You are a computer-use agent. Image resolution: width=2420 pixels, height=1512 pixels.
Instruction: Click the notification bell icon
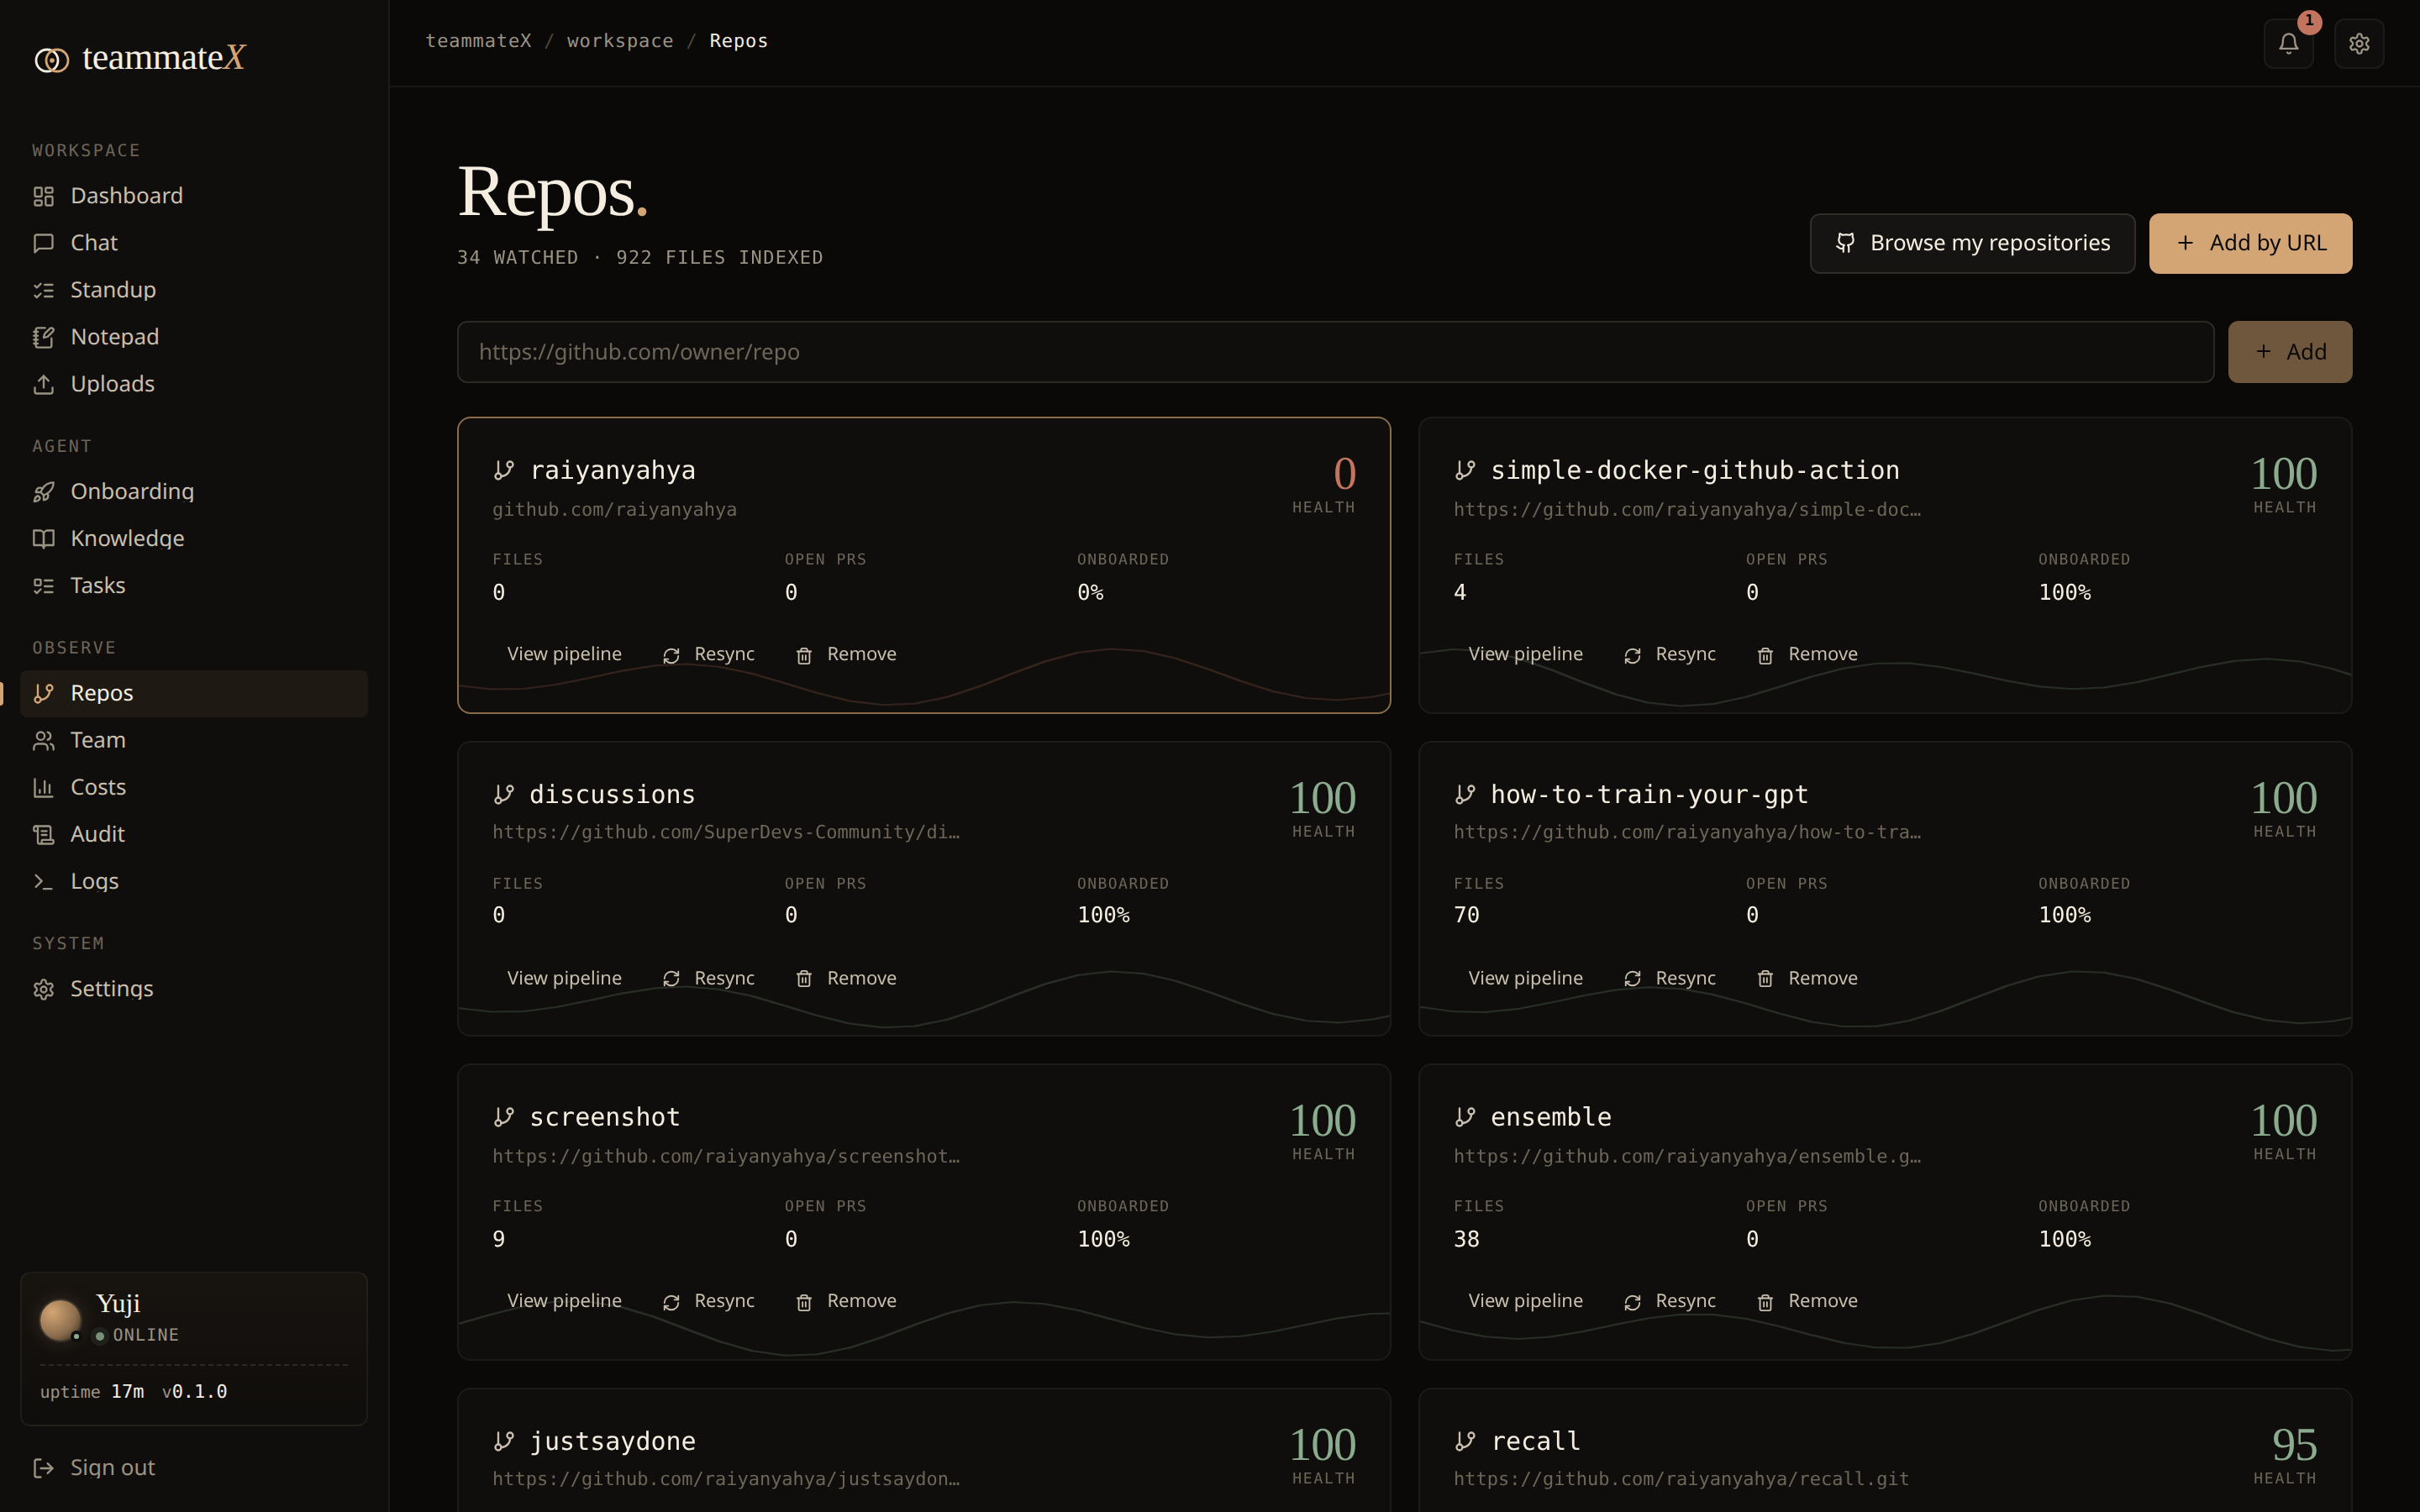2288,43
